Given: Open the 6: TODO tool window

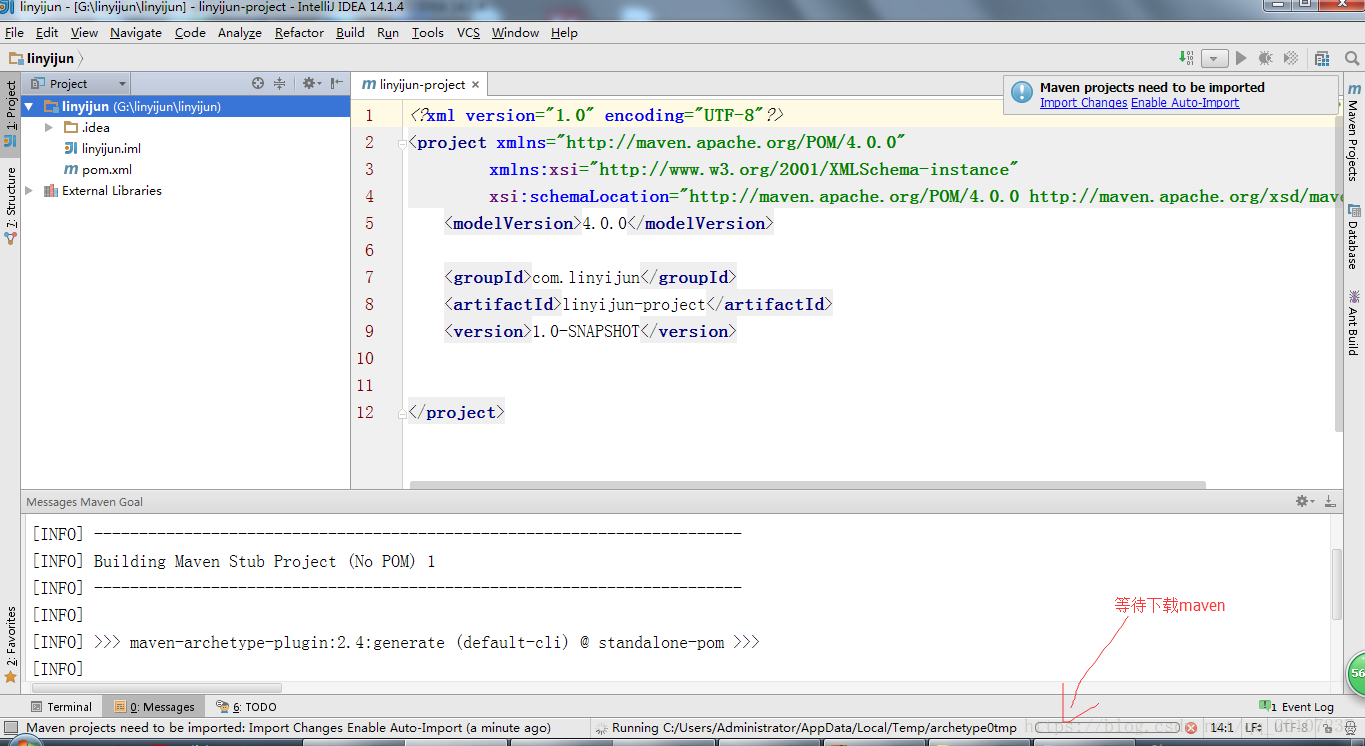Looking at the screenshot, I should [247, 707].
